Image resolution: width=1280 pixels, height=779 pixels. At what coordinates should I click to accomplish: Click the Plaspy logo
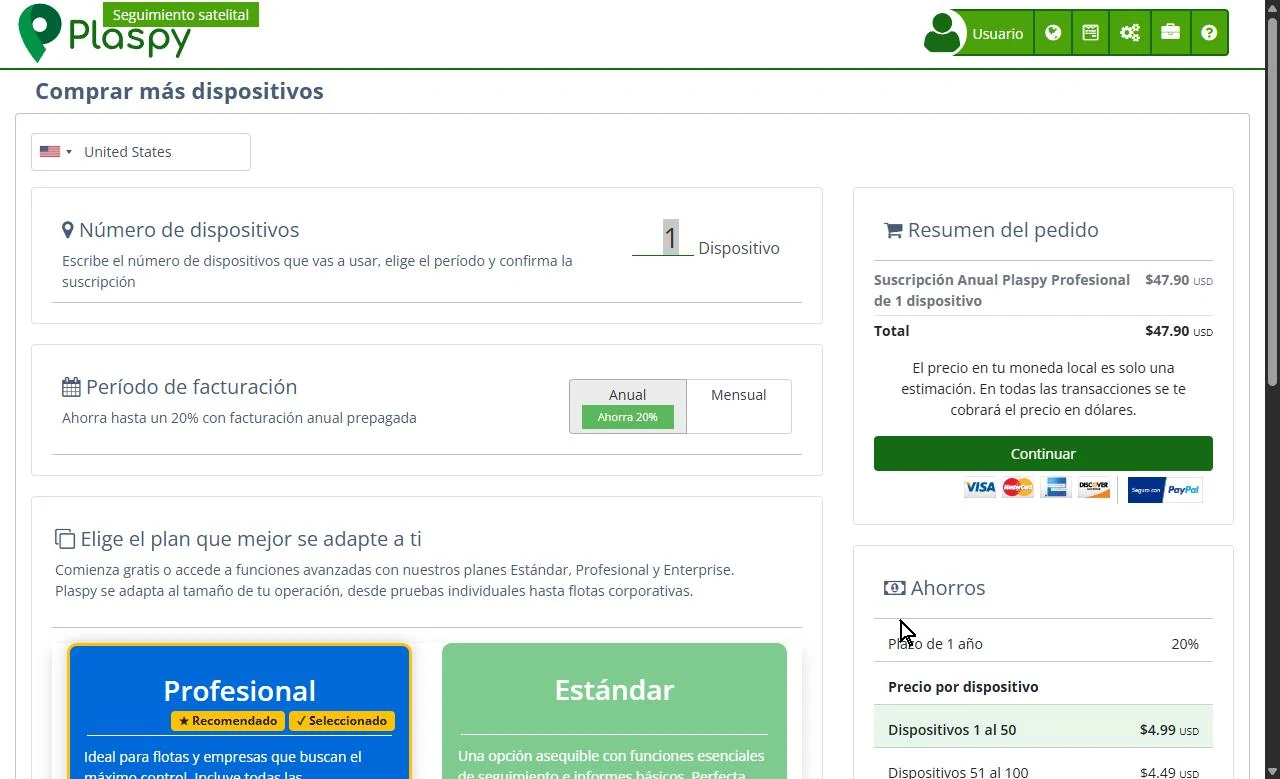point(104,33)
